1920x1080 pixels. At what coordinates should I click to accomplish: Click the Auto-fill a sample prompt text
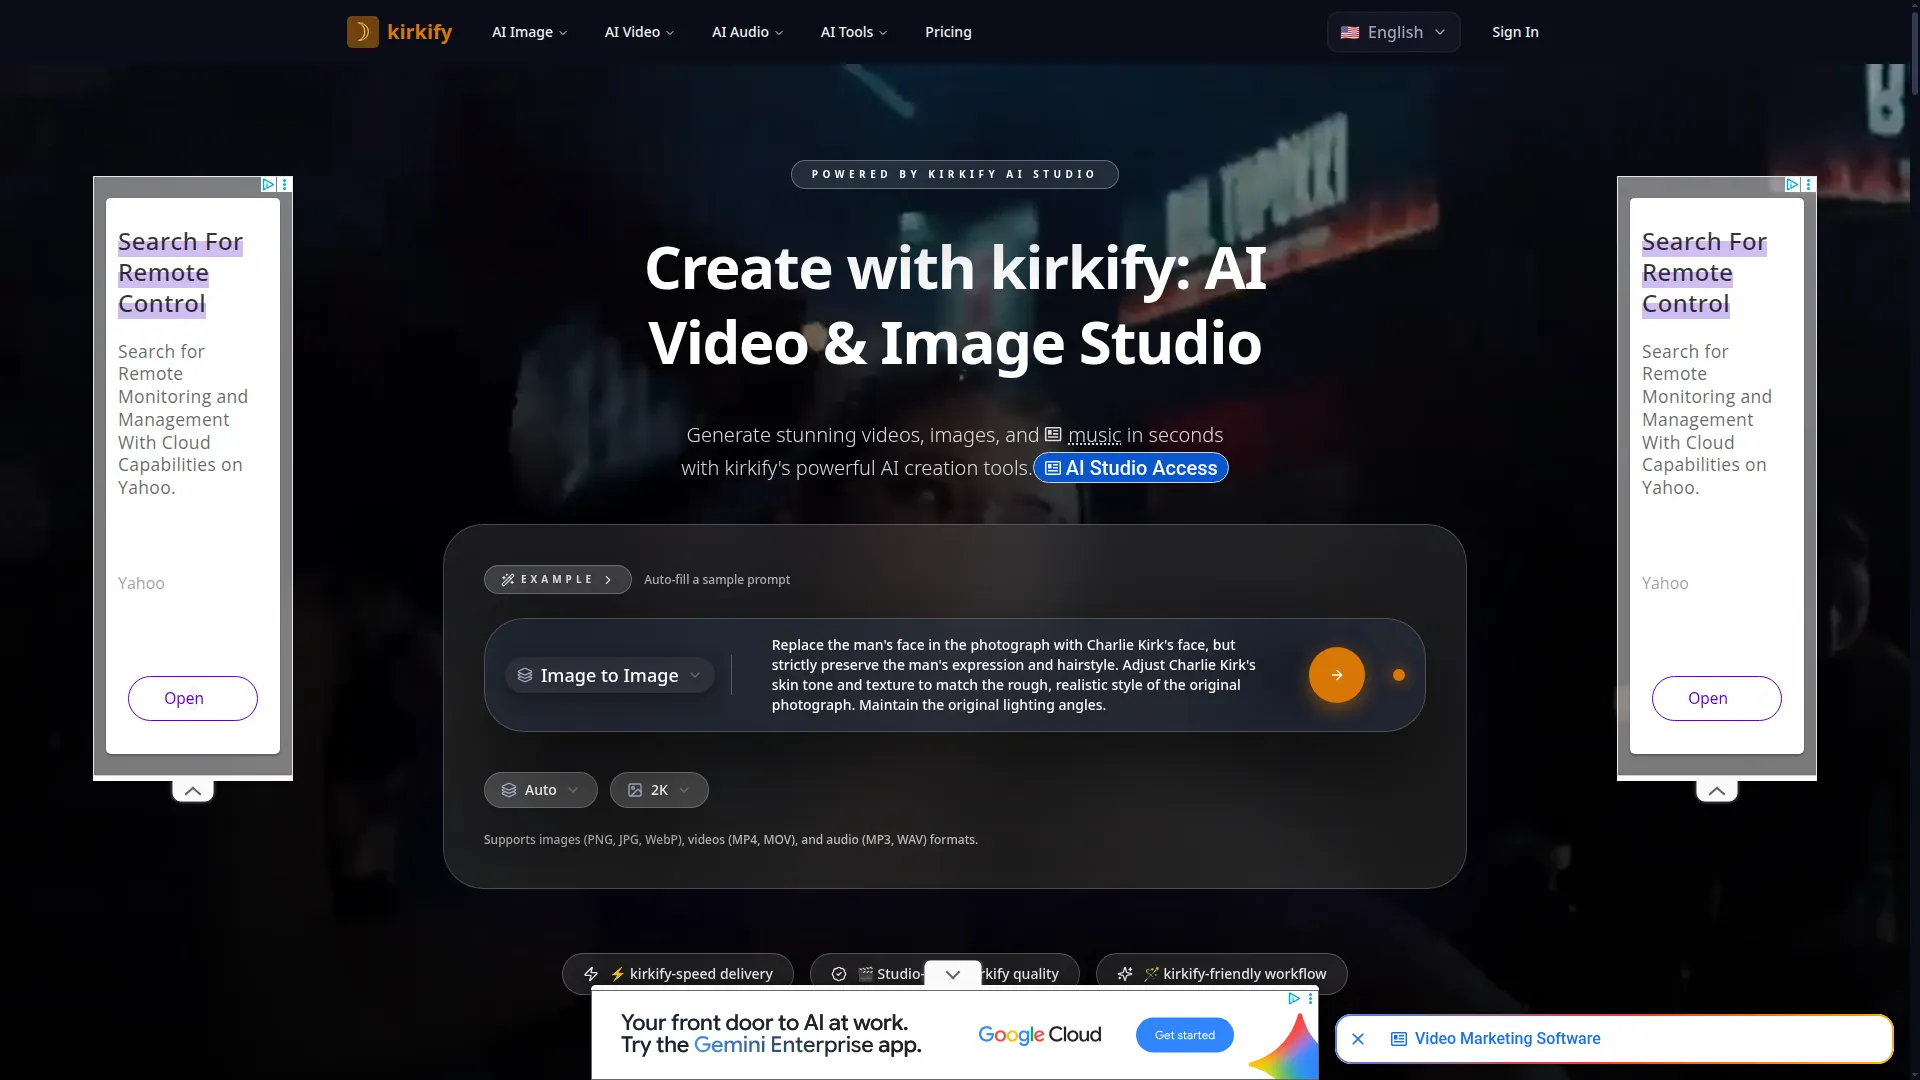pos(717,579)
